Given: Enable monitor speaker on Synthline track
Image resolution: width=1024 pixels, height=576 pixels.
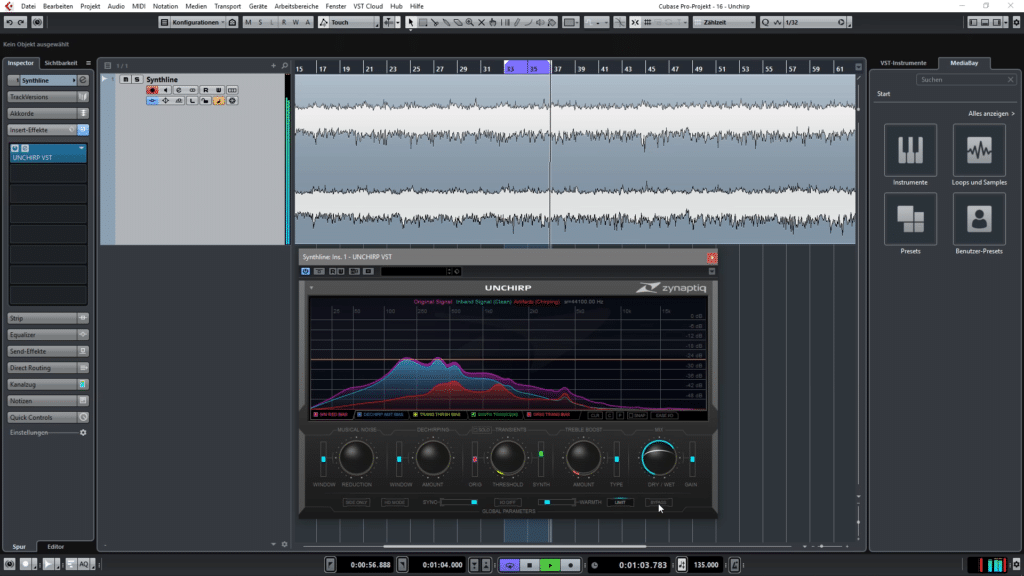Looking at the screenshot, I should [165, 90].
